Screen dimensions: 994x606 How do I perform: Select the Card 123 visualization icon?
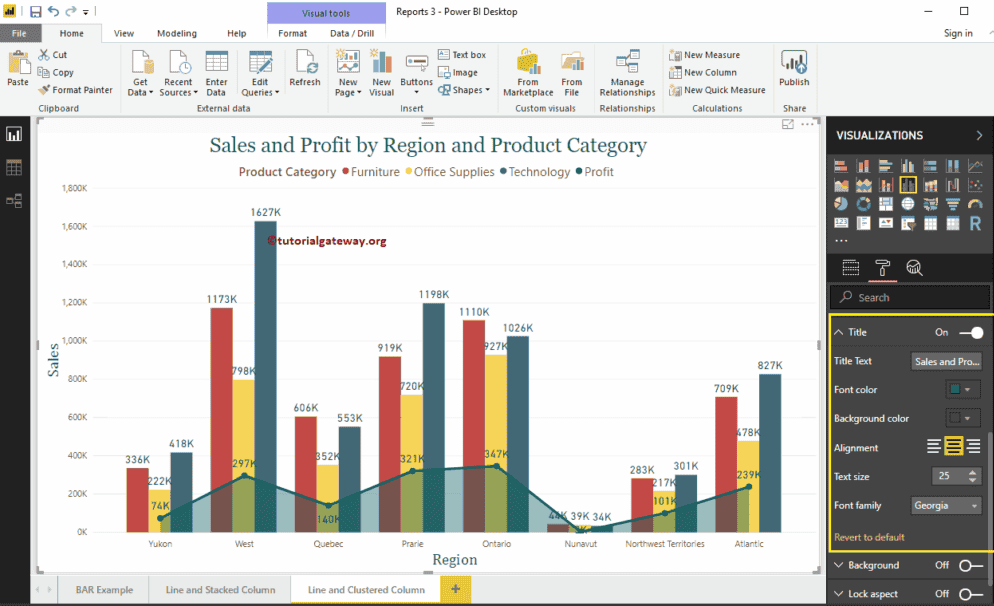841,223
